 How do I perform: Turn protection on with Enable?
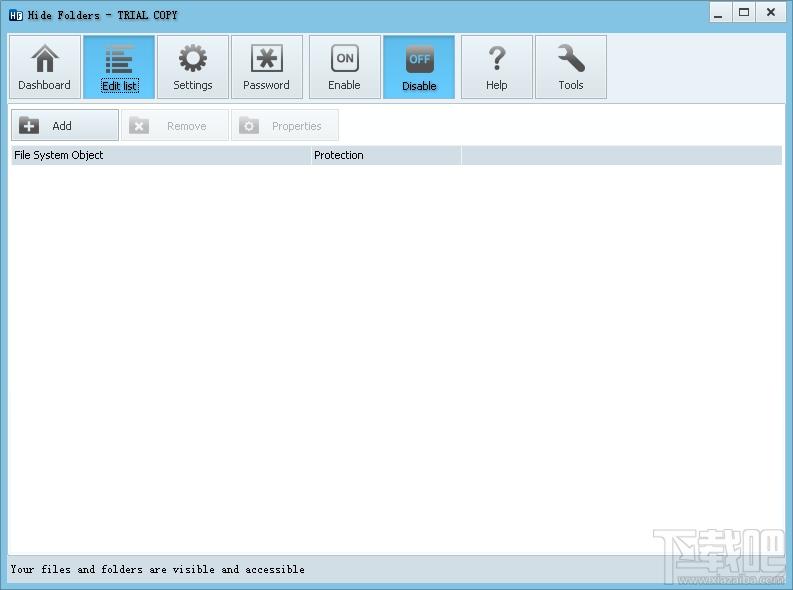(x=344, y=67)
